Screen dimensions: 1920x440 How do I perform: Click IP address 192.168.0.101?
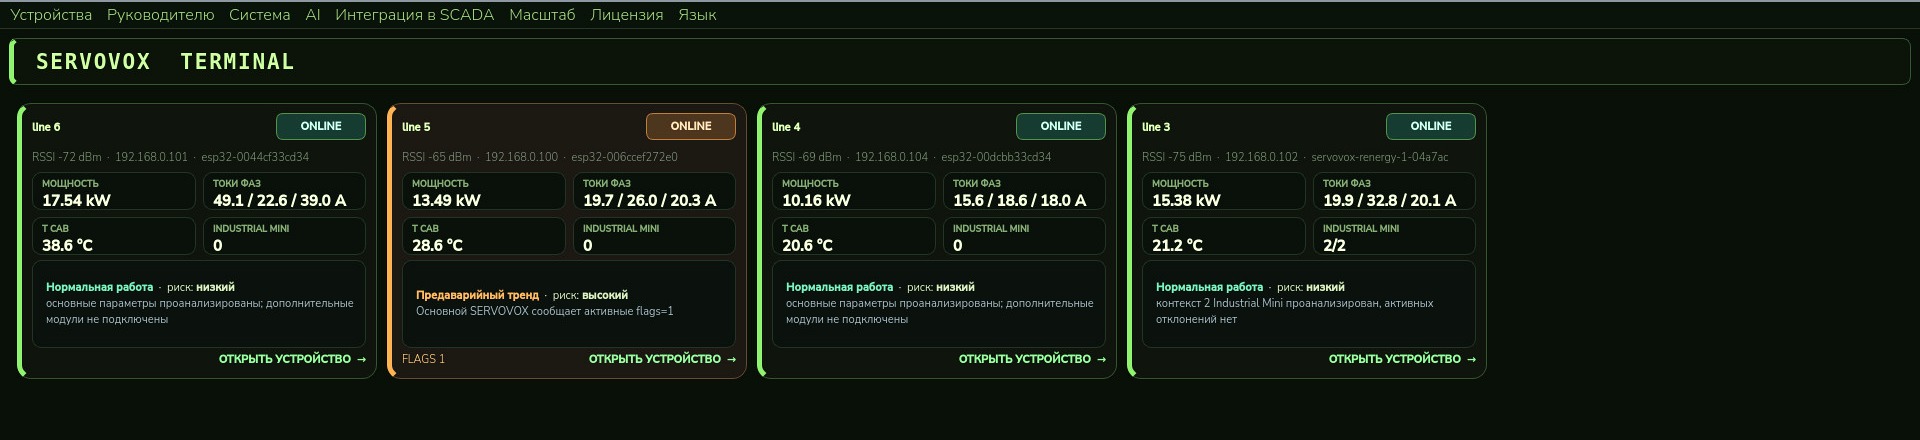(x=151, y=157)
